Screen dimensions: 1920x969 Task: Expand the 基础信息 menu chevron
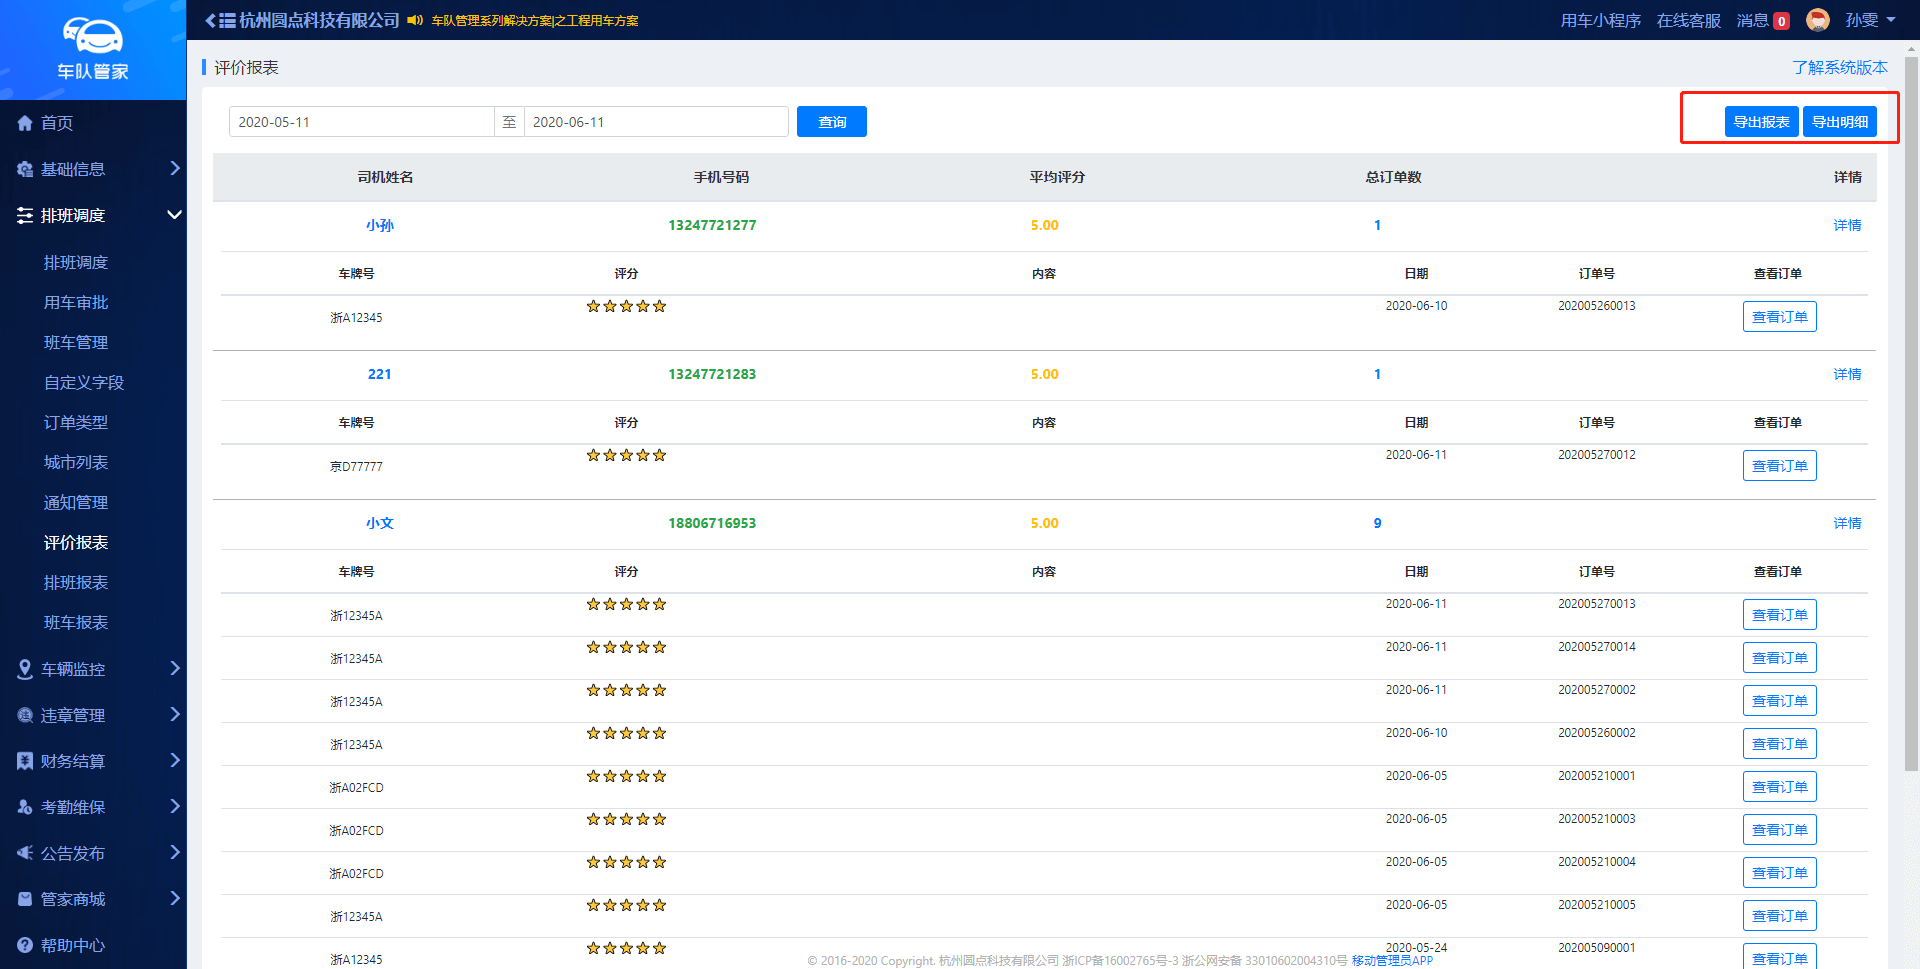(x=174, y=168)
